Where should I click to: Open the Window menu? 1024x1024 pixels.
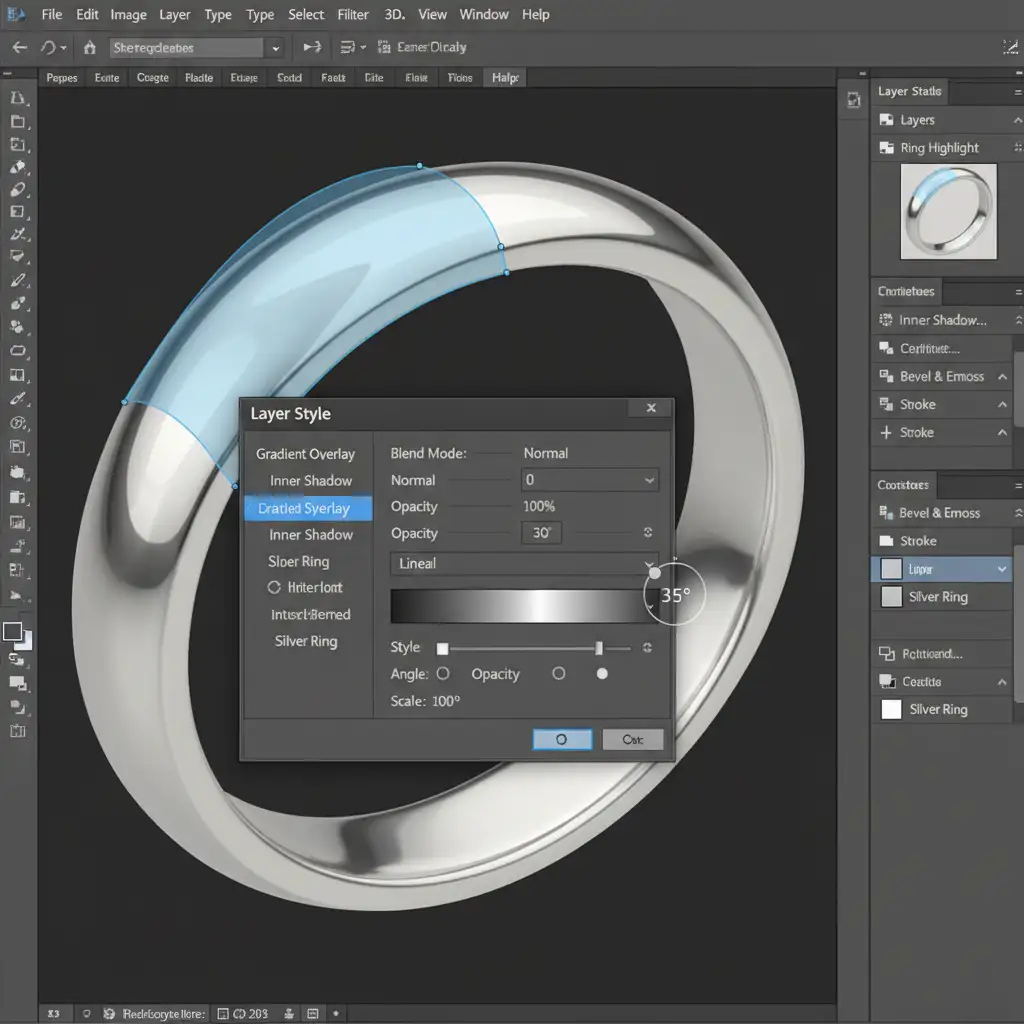(483, 14)
